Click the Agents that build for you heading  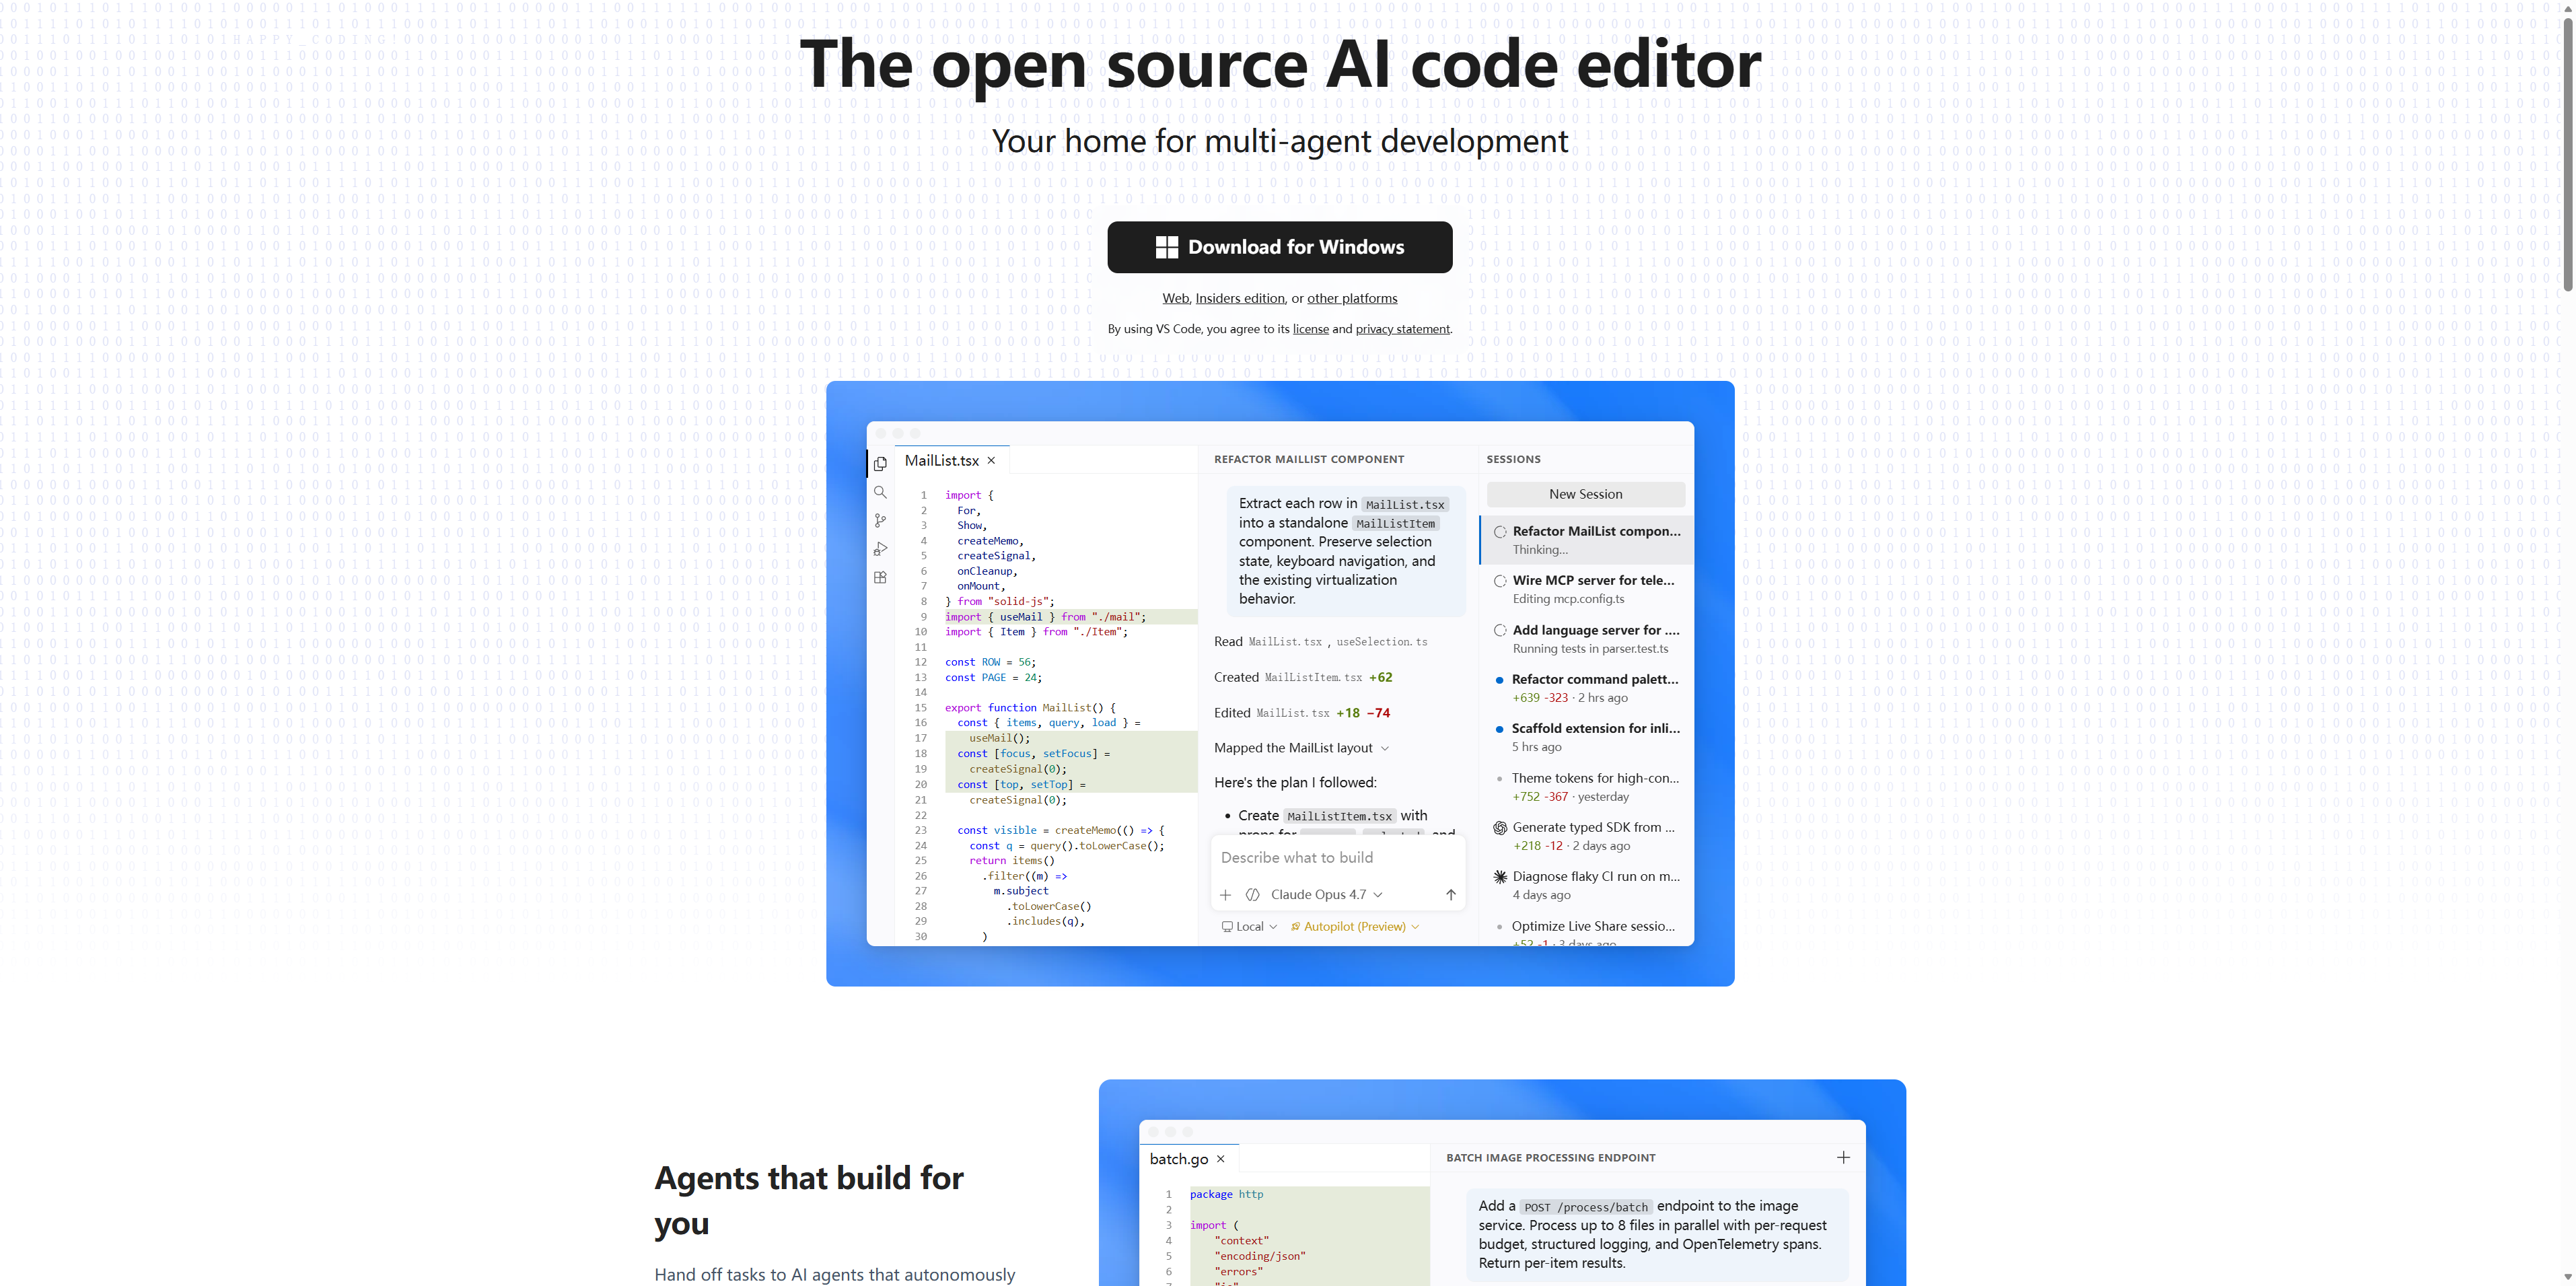808,1200
